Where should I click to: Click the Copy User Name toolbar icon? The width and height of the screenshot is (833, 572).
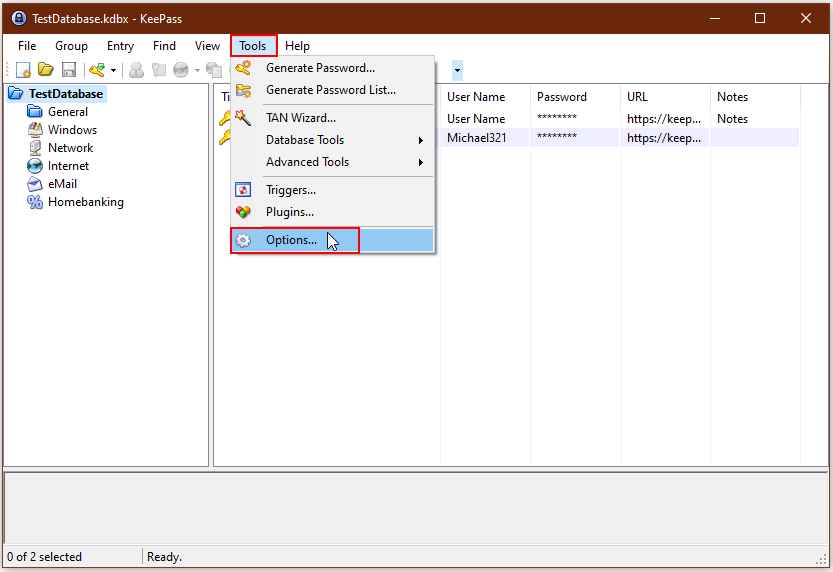[137, 70]
